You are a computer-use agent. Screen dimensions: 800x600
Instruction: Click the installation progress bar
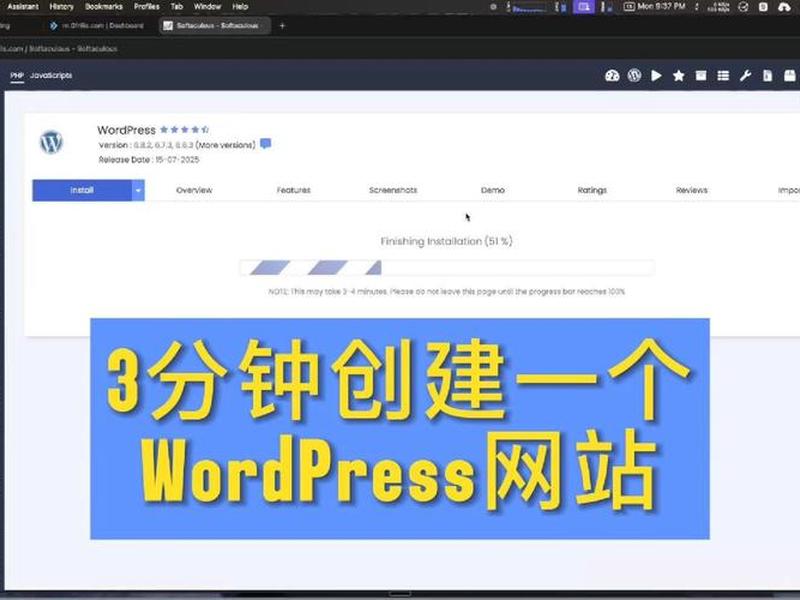click(447, 267)
